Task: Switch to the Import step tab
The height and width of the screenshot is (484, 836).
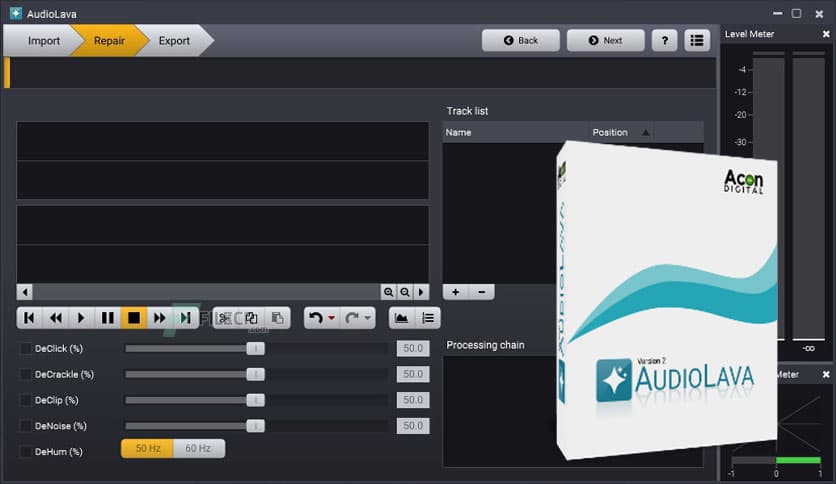Action: [x=44, y=41]
